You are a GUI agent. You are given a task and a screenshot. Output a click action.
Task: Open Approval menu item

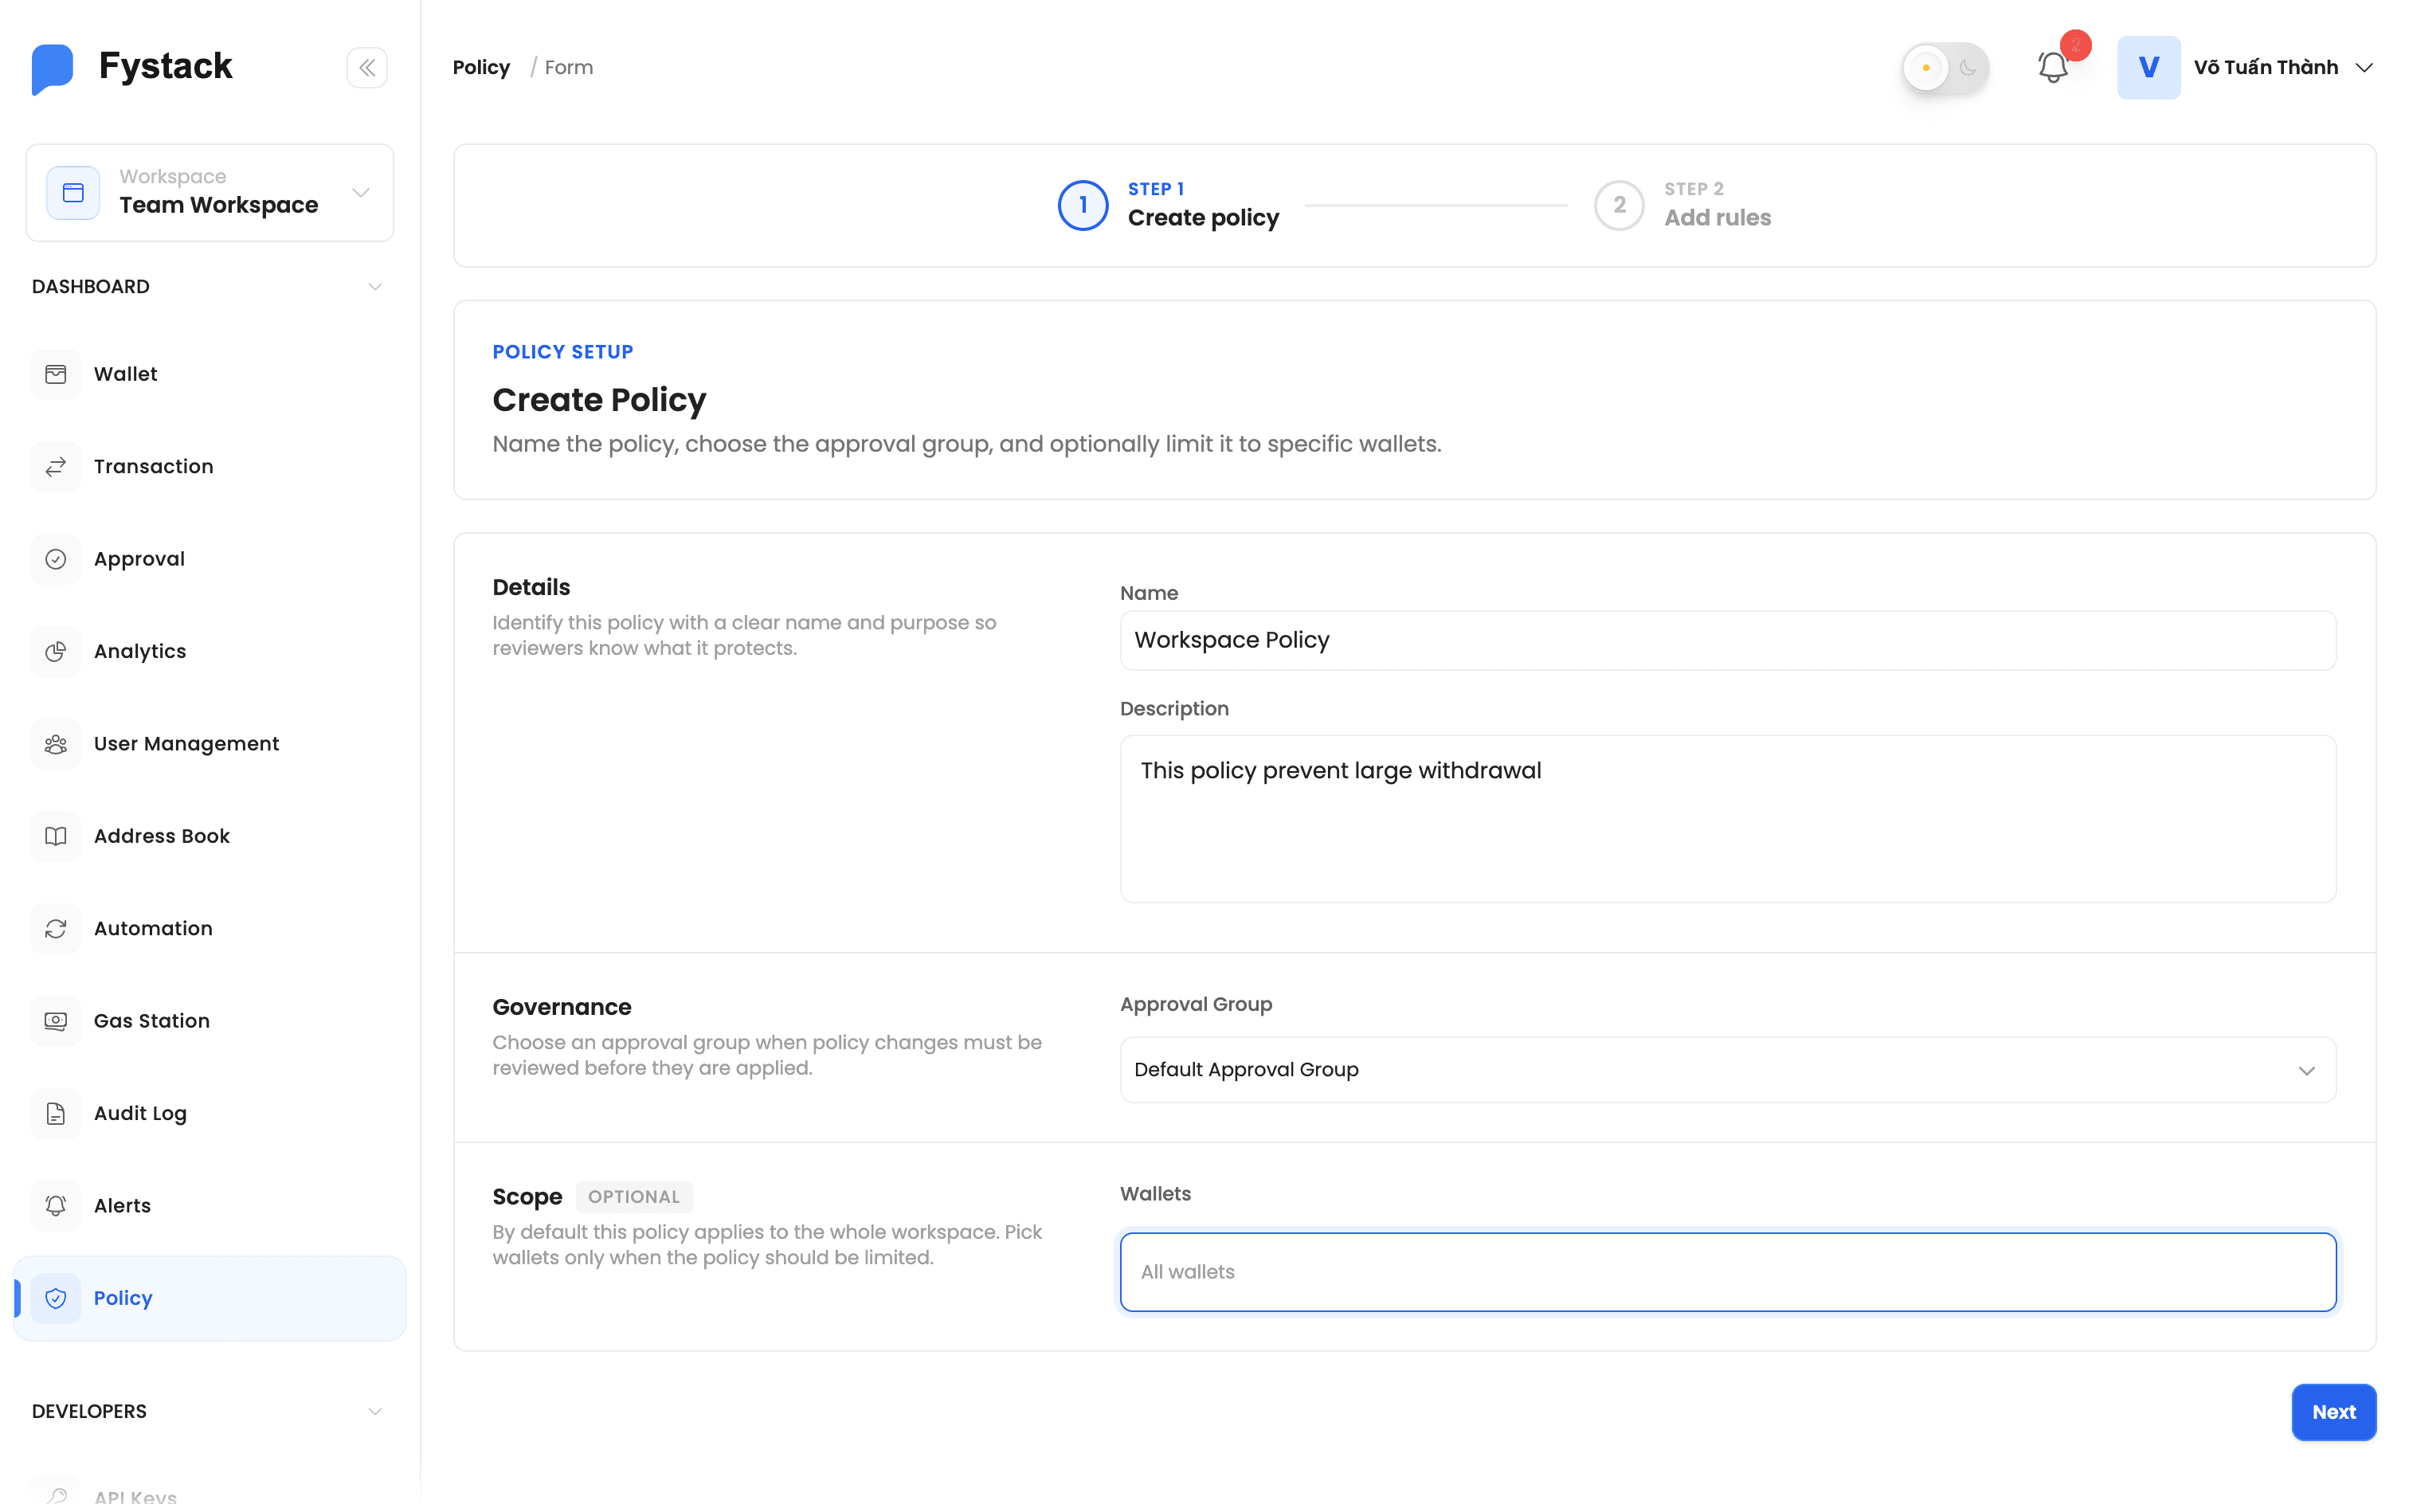(x=210, y=559)
